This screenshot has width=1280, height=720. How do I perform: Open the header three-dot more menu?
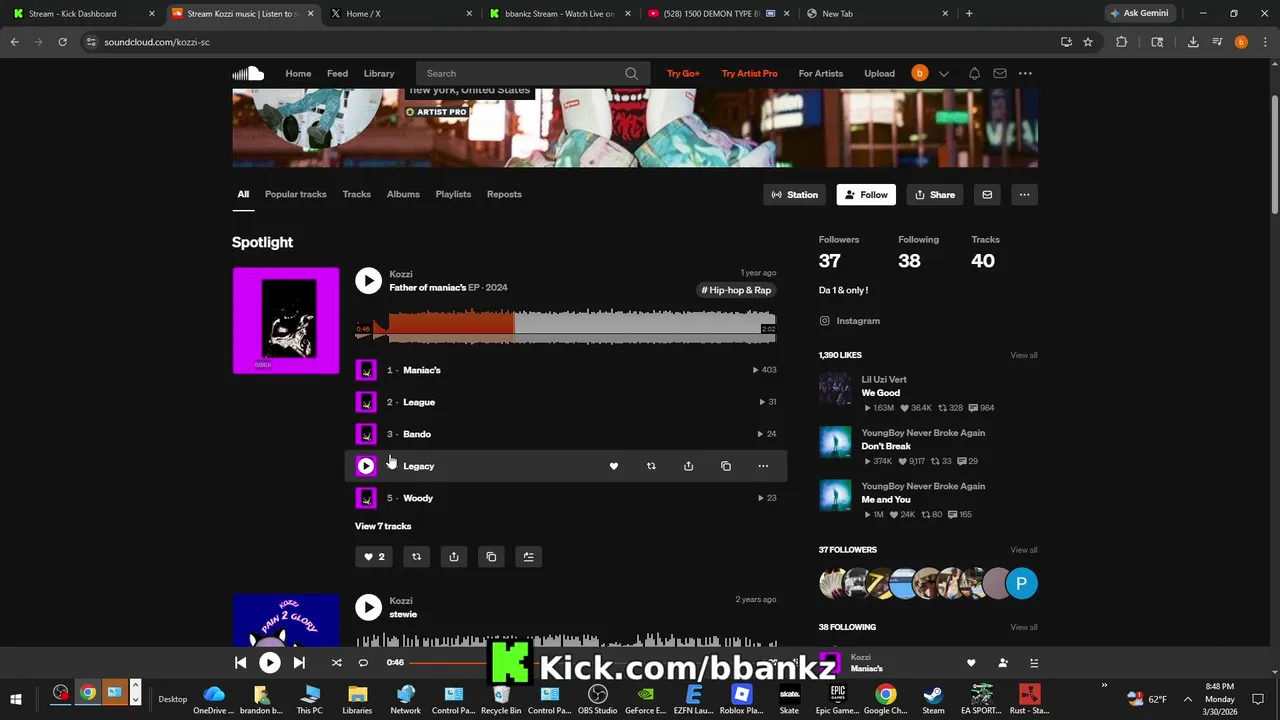pyautogui.click(x=1025, y=73)
